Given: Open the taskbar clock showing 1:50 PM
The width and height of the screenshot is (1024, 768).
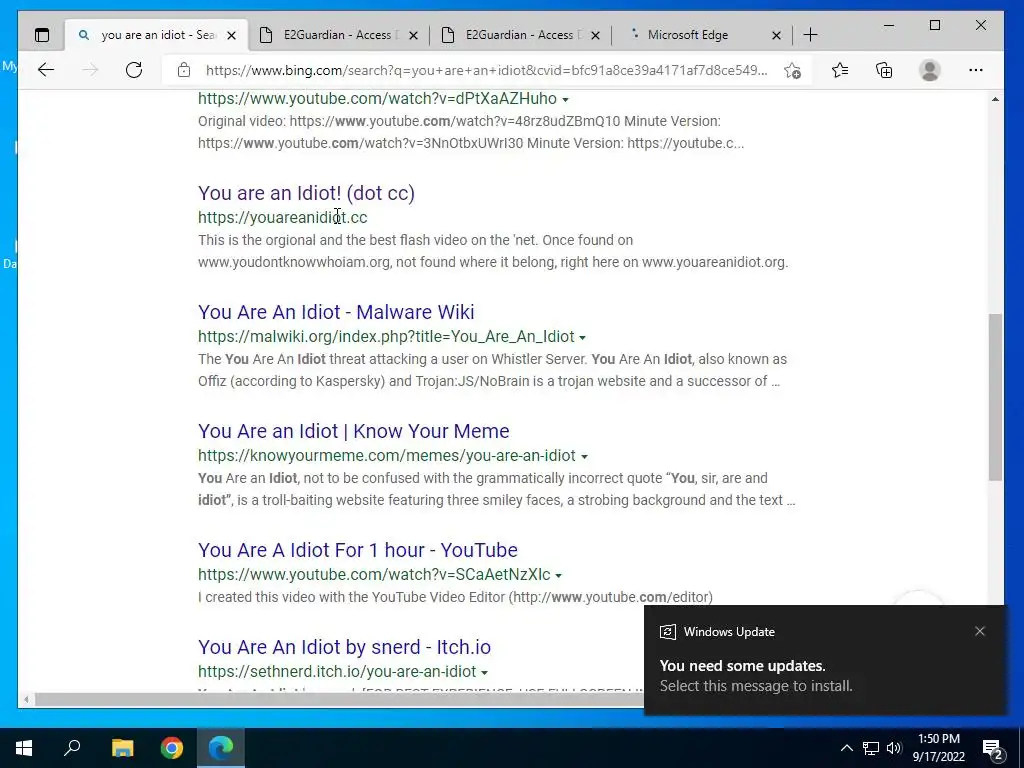Looking at the screenshot, I should coord(938,748).
